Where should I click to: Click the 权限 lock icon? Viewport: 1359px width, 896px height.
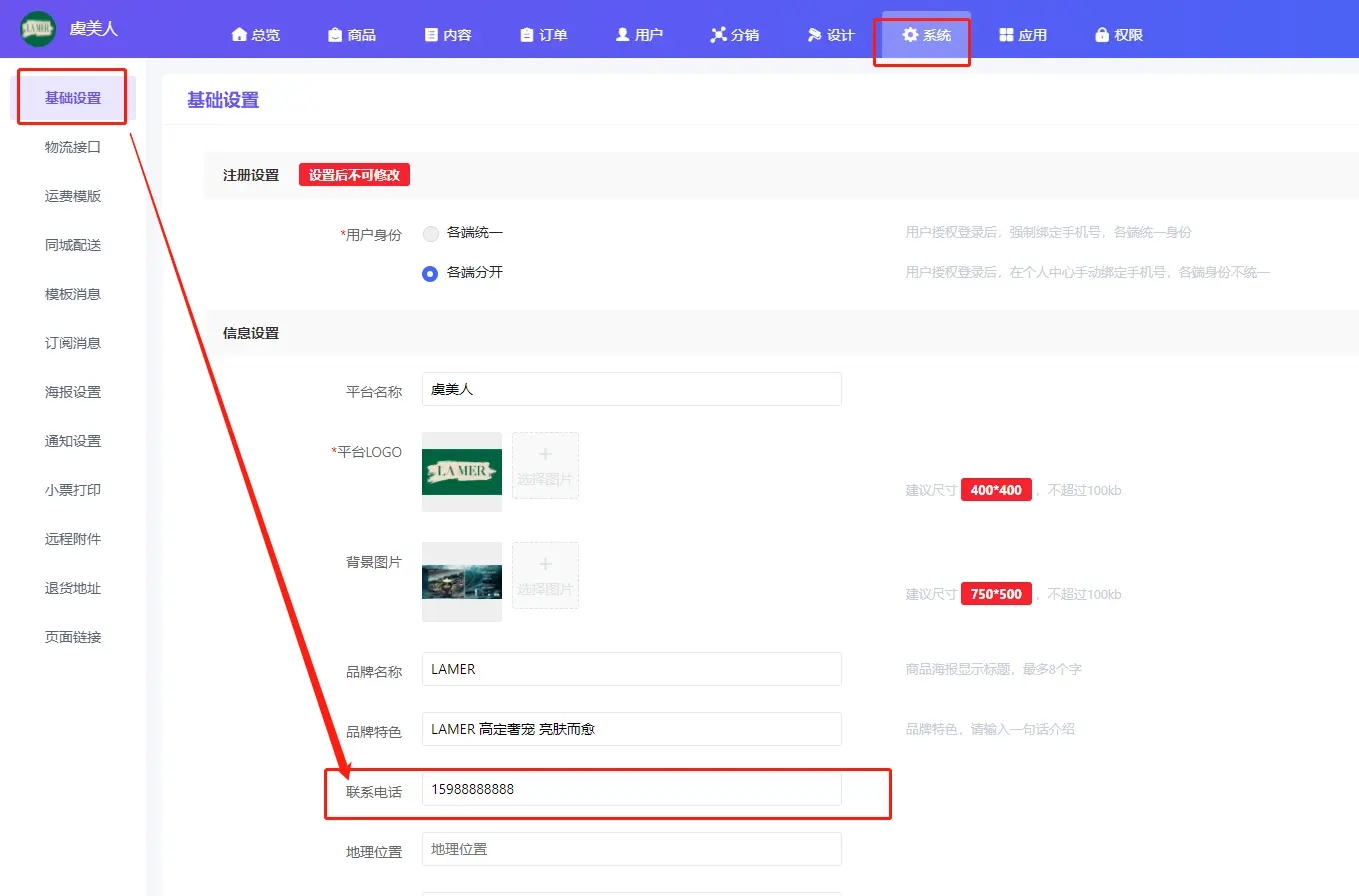click(x=1102, y=35)
